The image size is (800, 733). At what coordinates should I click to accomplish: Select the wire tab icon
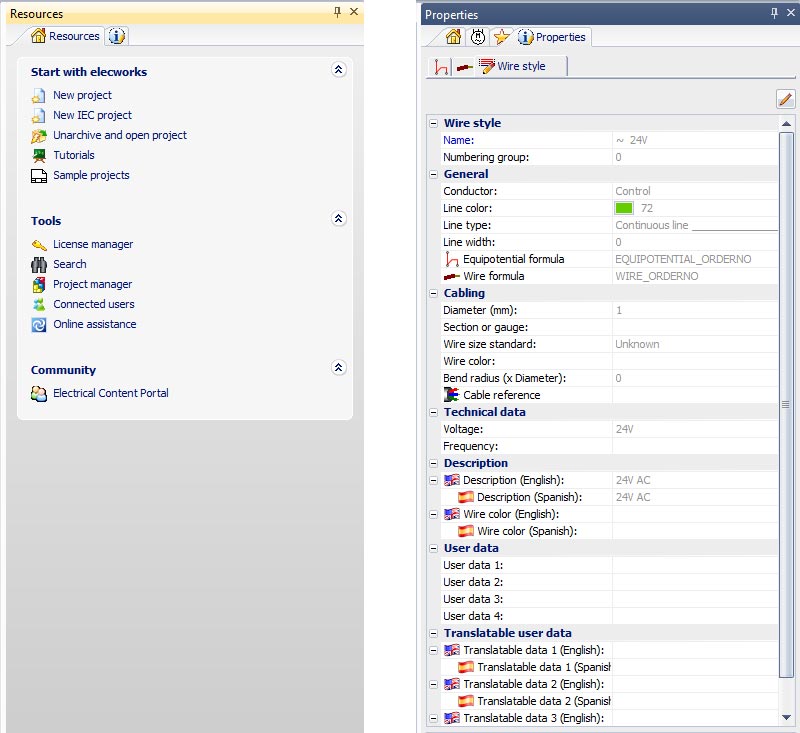[x=464, y=67]
